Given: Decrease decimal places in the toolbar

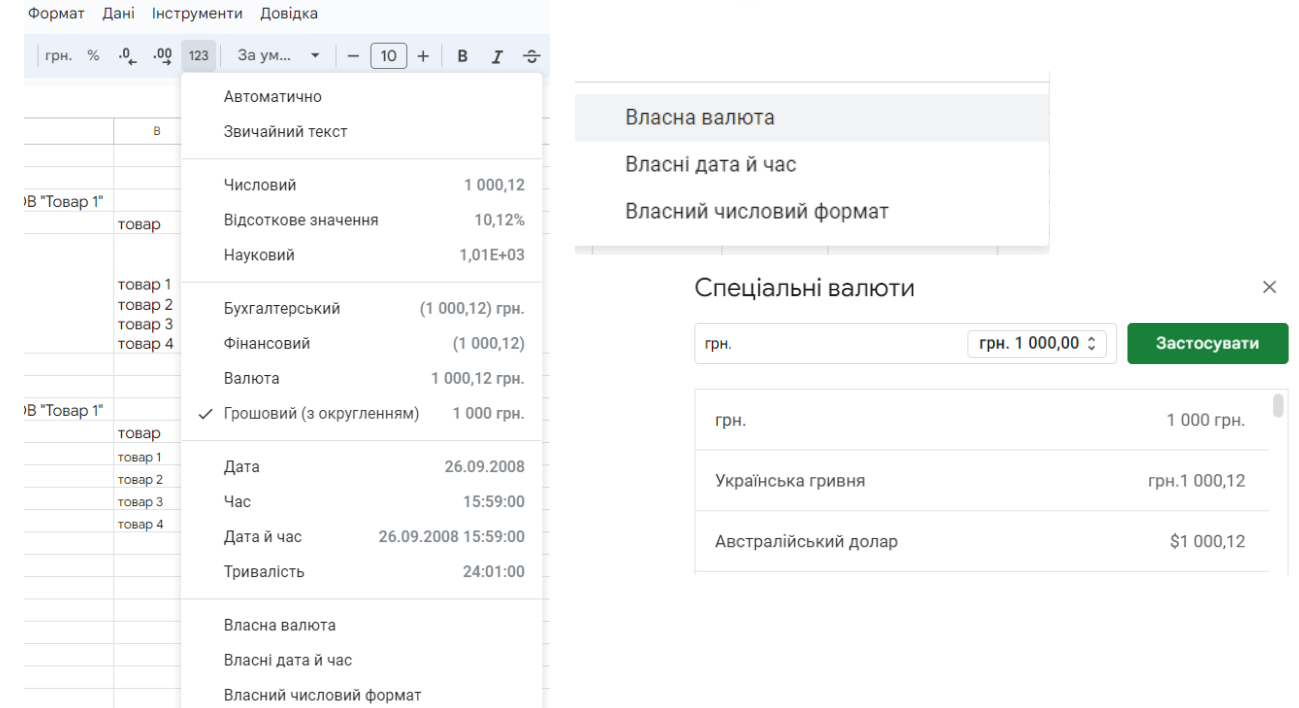Looking at the screenshot, I should pyautogui.click(x=126, y=56).
